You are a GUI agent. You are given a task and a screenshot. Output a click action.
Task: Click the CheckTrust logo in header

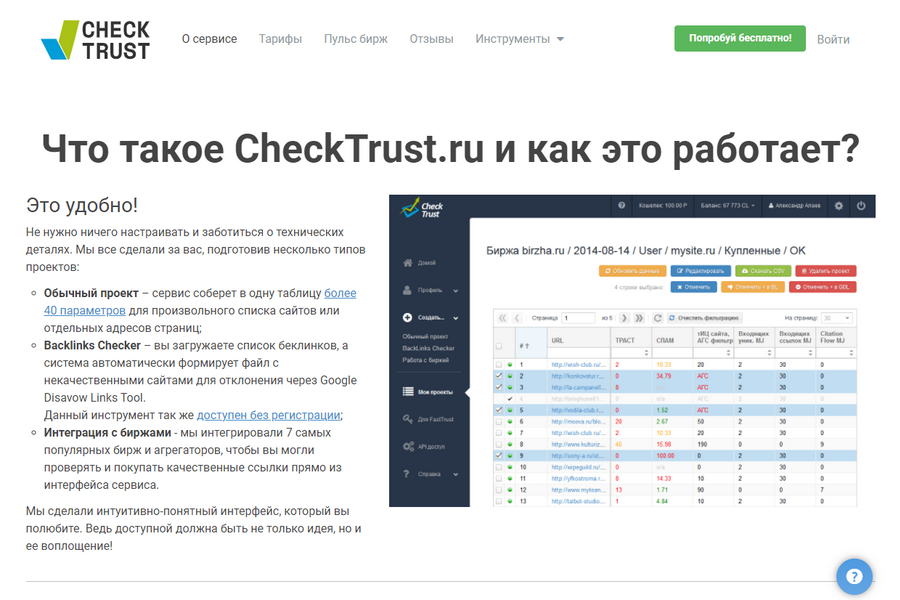[95, 39]
